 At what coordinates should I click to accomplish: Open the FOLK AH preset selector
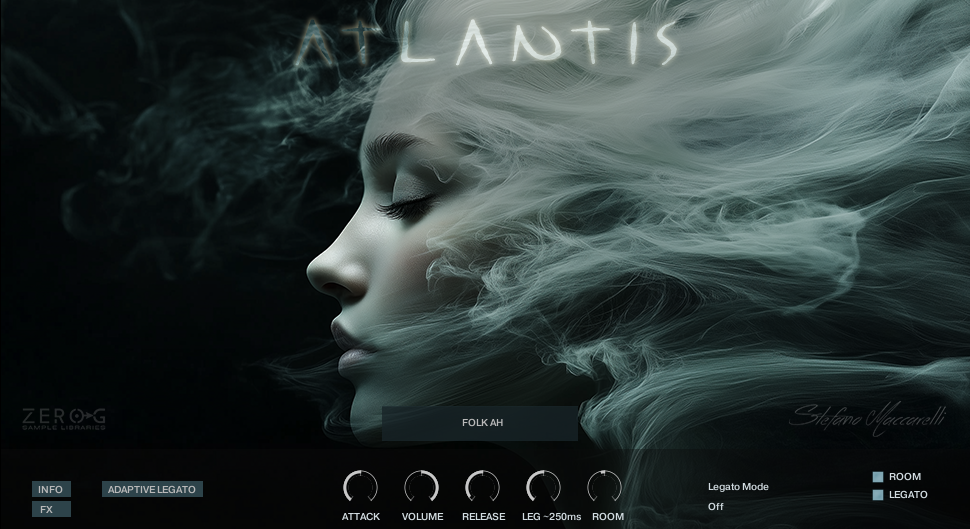pyautogui.click(x=481, y=423)
